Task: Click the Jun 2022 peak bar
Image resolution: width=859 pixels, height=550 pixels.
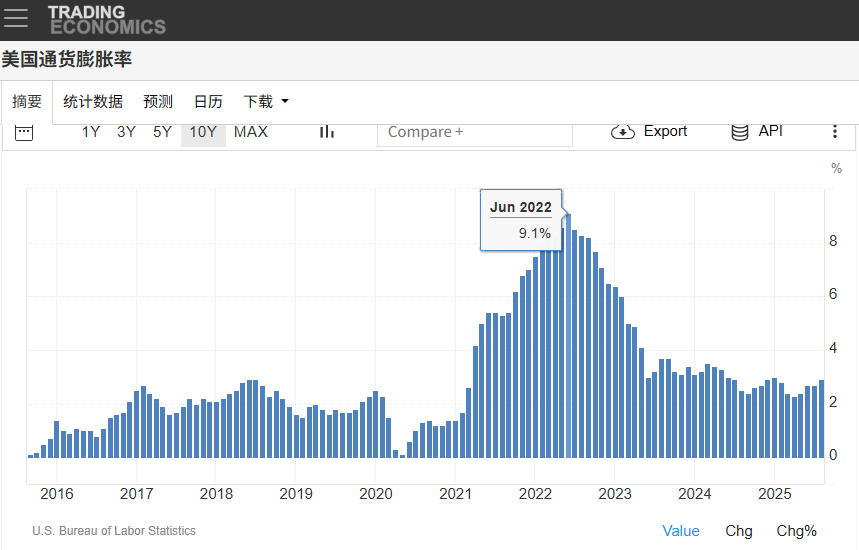Action: click(x=568, y=340)
